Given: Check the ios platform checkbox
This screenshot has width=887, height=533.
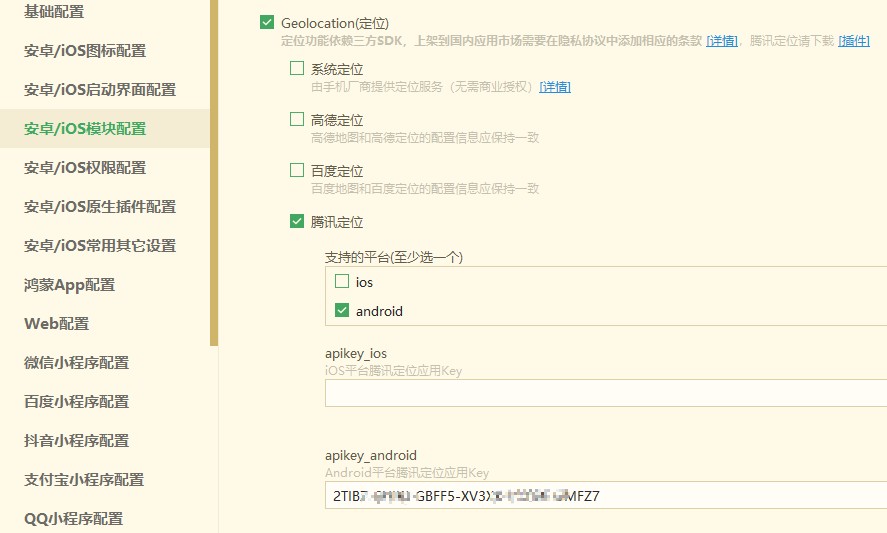Looking at the screenshot, I should pyautogui.click(x=343, y=282).
